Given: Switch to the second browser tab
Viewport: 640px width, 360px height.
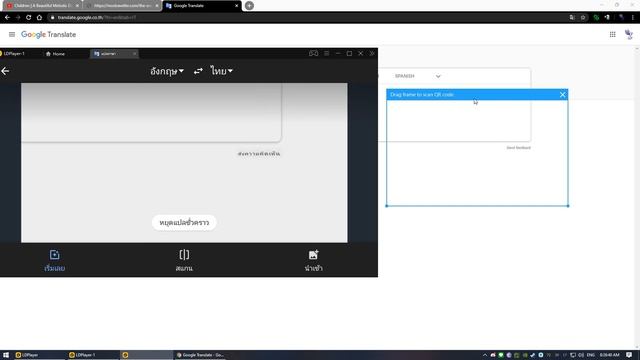Looking at the screenshot, I should pyautogui.click(x=122, y=6).
